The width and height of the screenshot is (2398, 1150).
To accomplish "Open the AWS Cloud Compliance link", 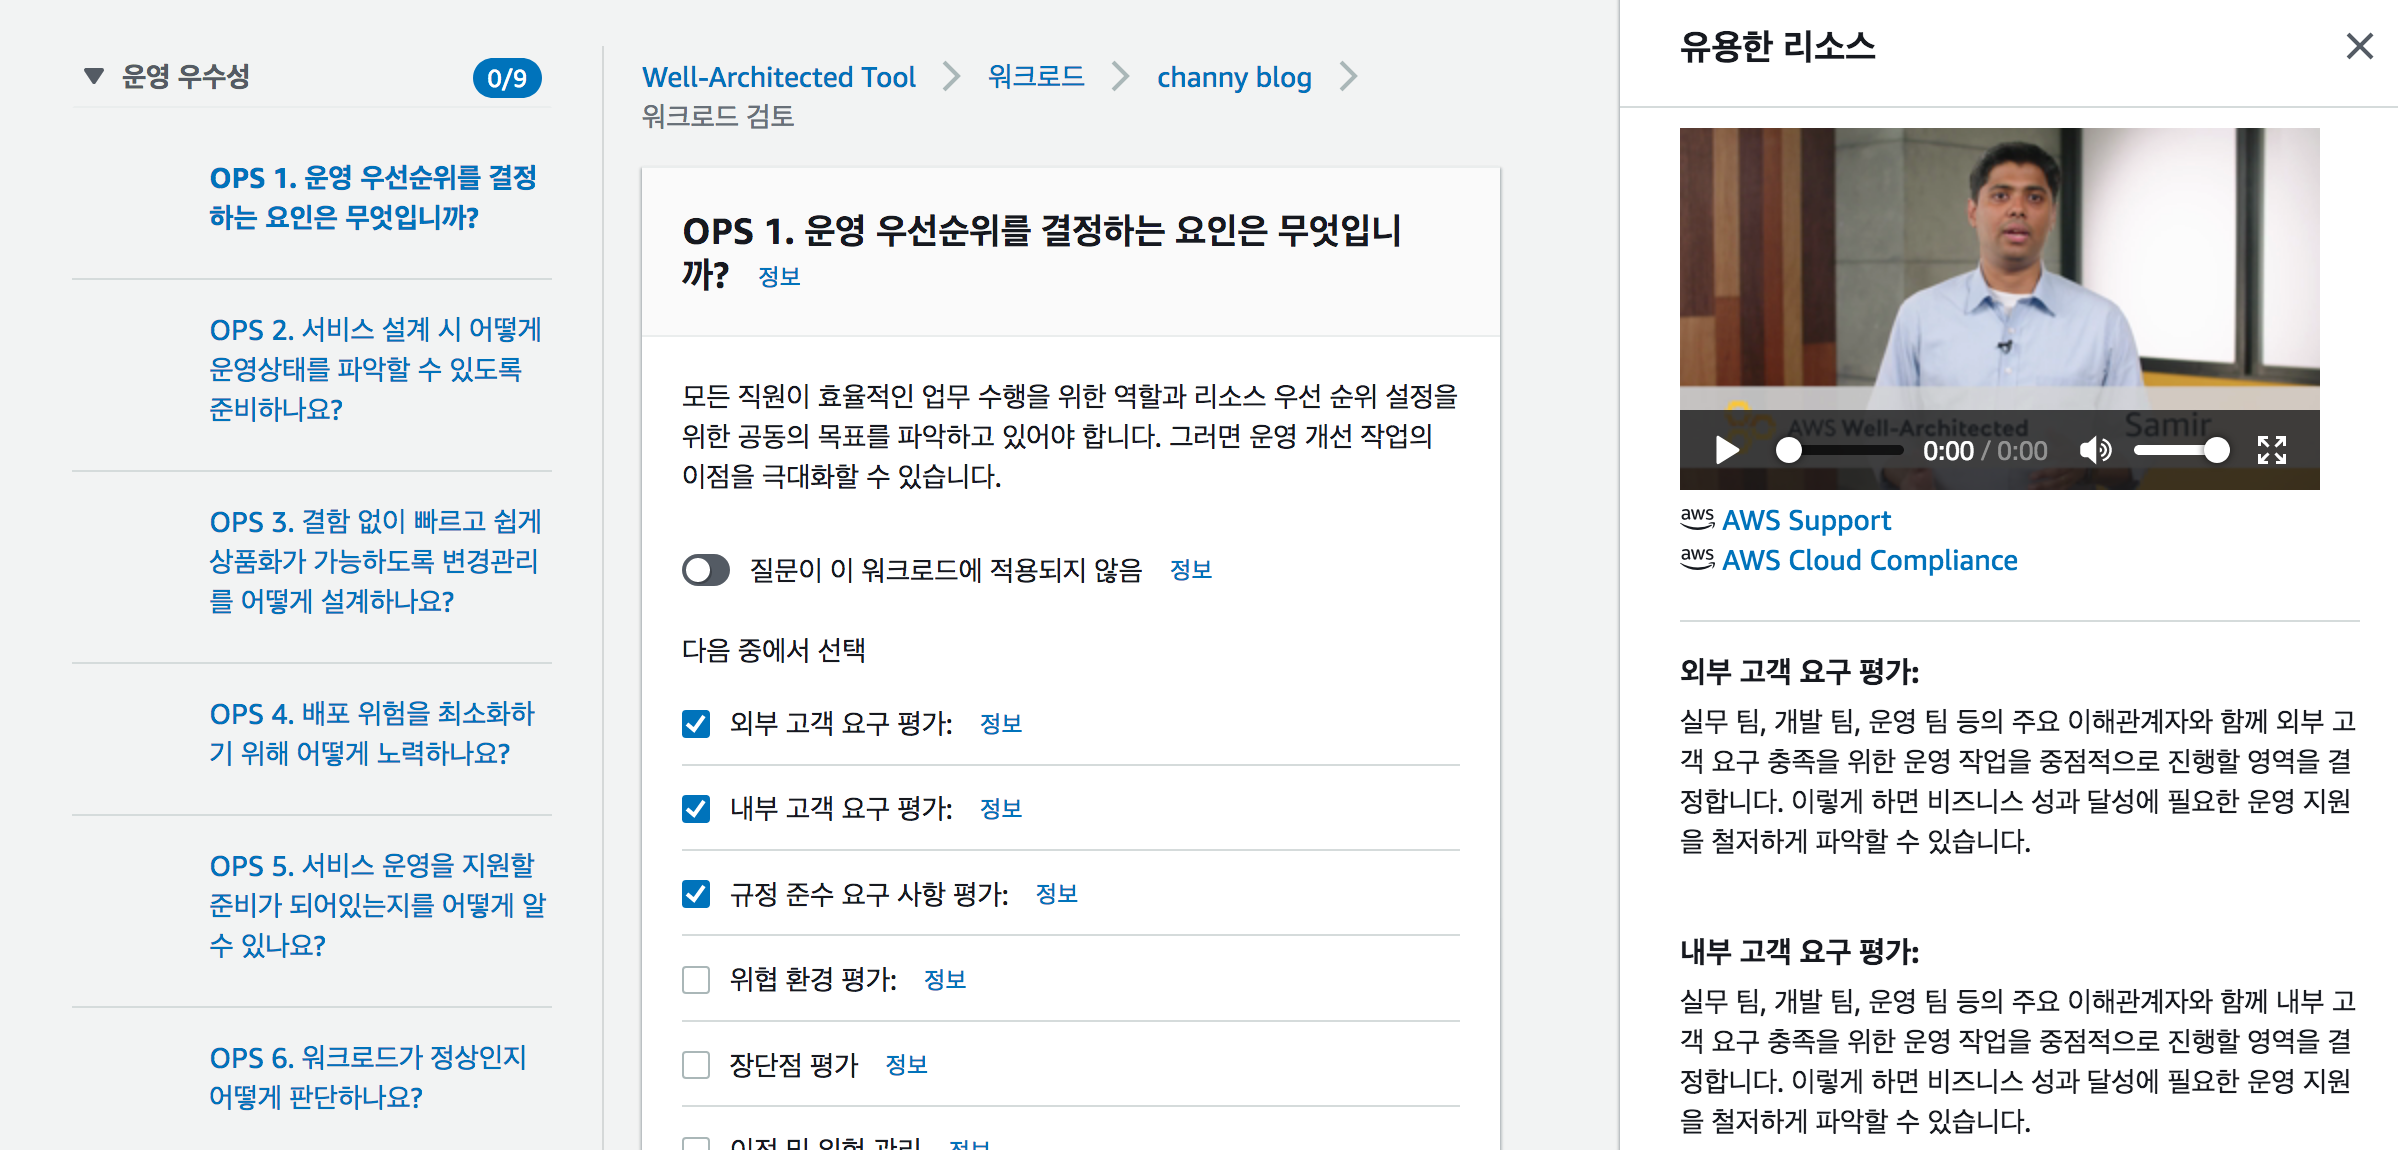I will (x=1869, y=560).
